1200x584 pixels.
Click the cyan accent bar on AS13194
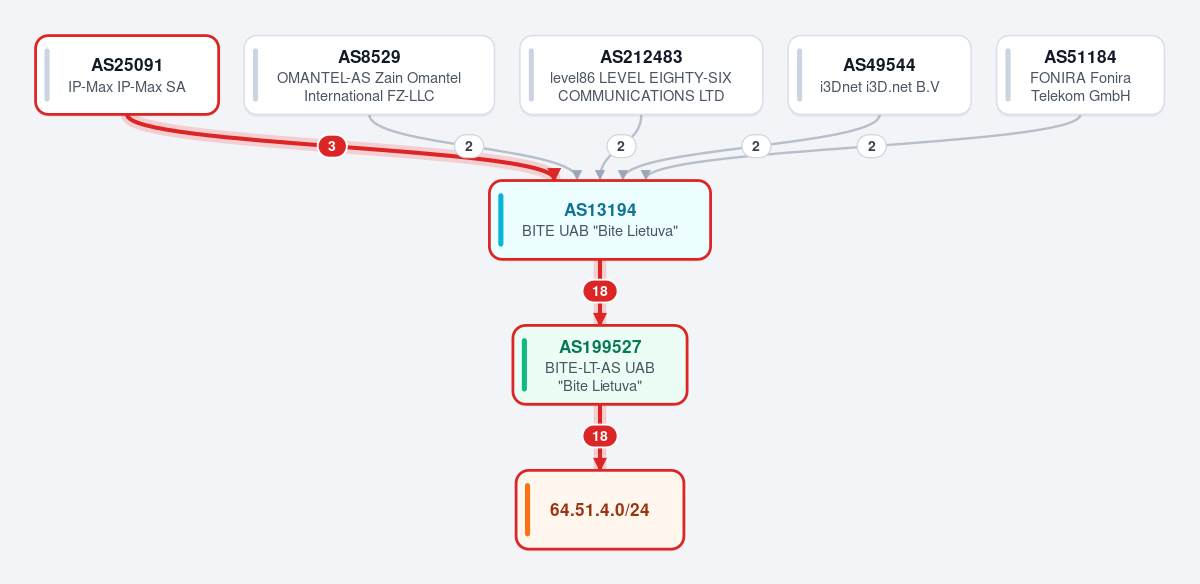pos(501,220)
